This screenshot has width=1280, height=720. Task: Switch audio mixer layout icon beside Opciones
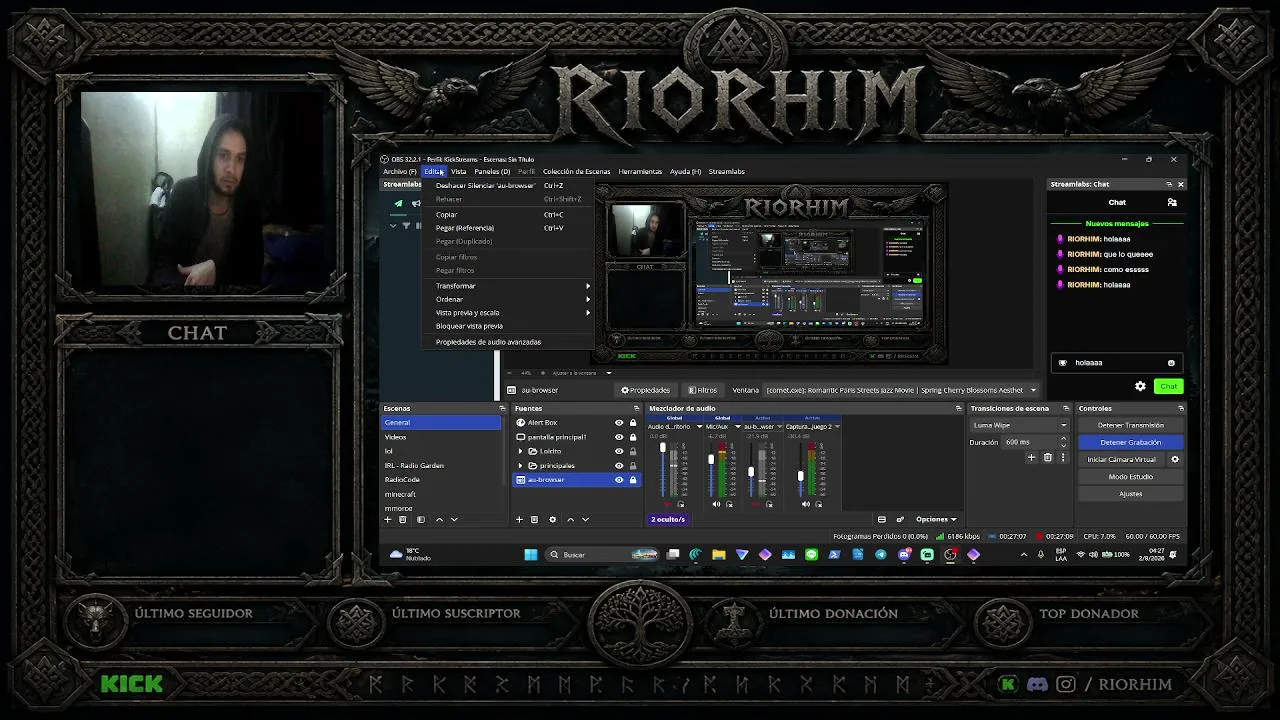(x=881, y=520)
